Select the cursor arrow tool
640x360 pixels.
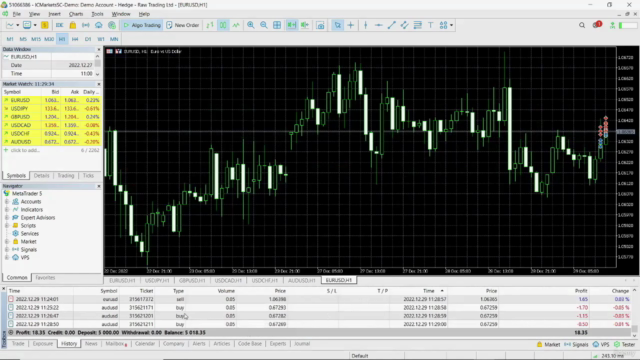tap(338, 25)
